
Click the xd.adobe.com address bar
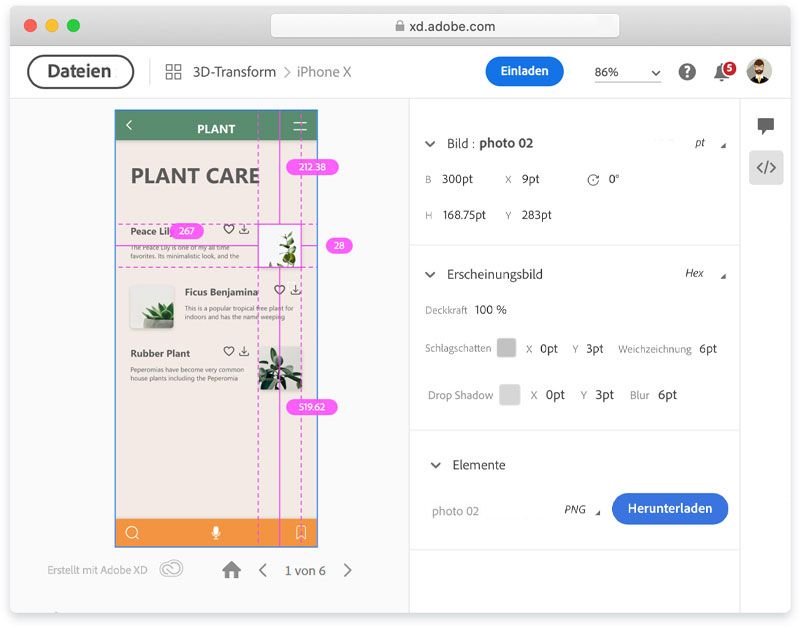click(445, 26)
